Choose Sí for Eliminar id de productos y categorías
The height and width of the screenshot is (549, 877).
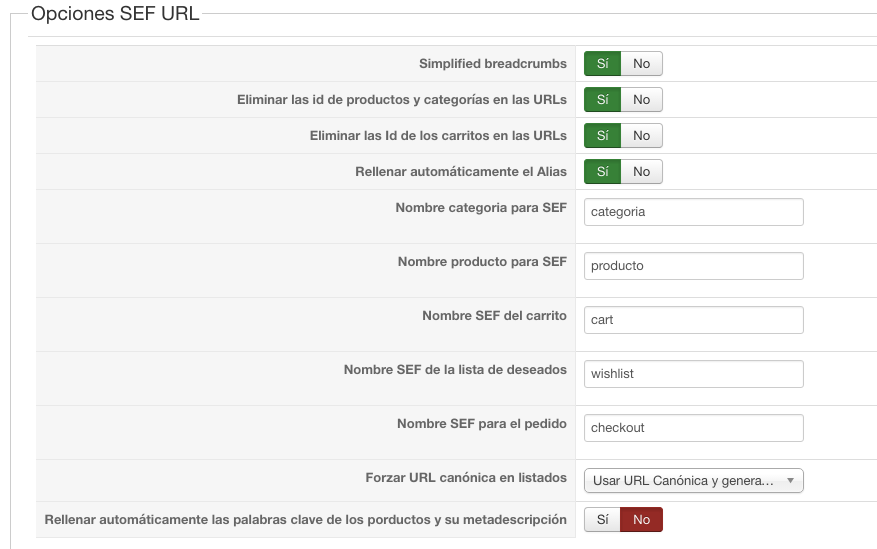[602, 100]
